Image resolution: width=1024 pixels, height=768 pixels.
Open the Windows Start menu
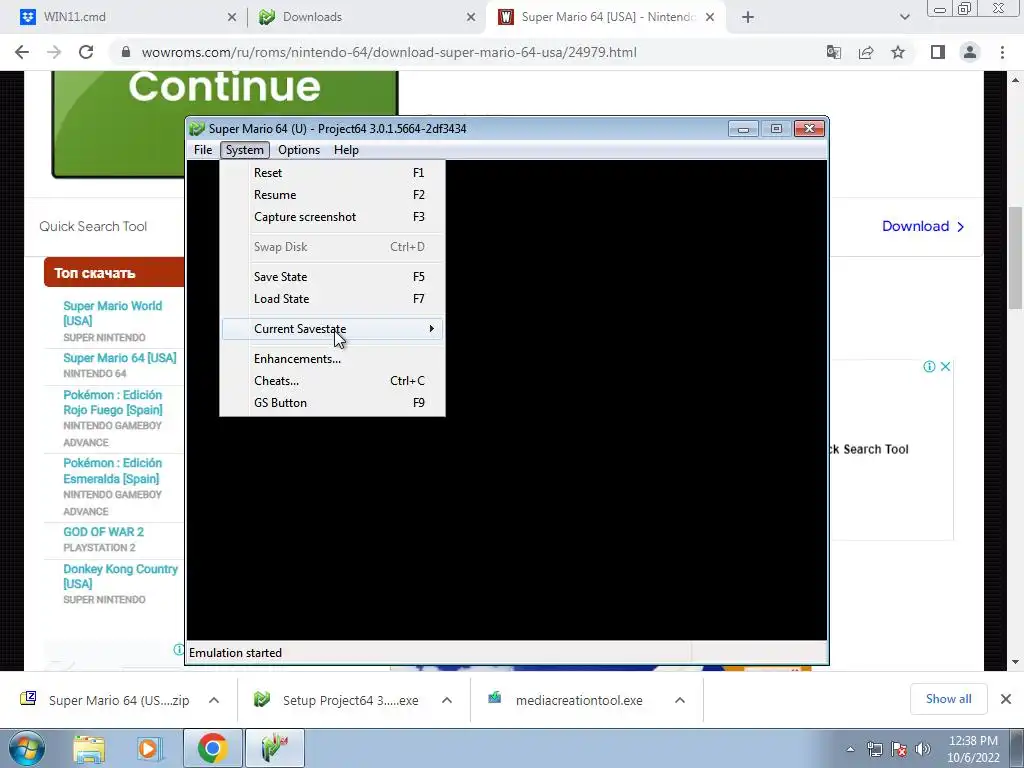26,748
